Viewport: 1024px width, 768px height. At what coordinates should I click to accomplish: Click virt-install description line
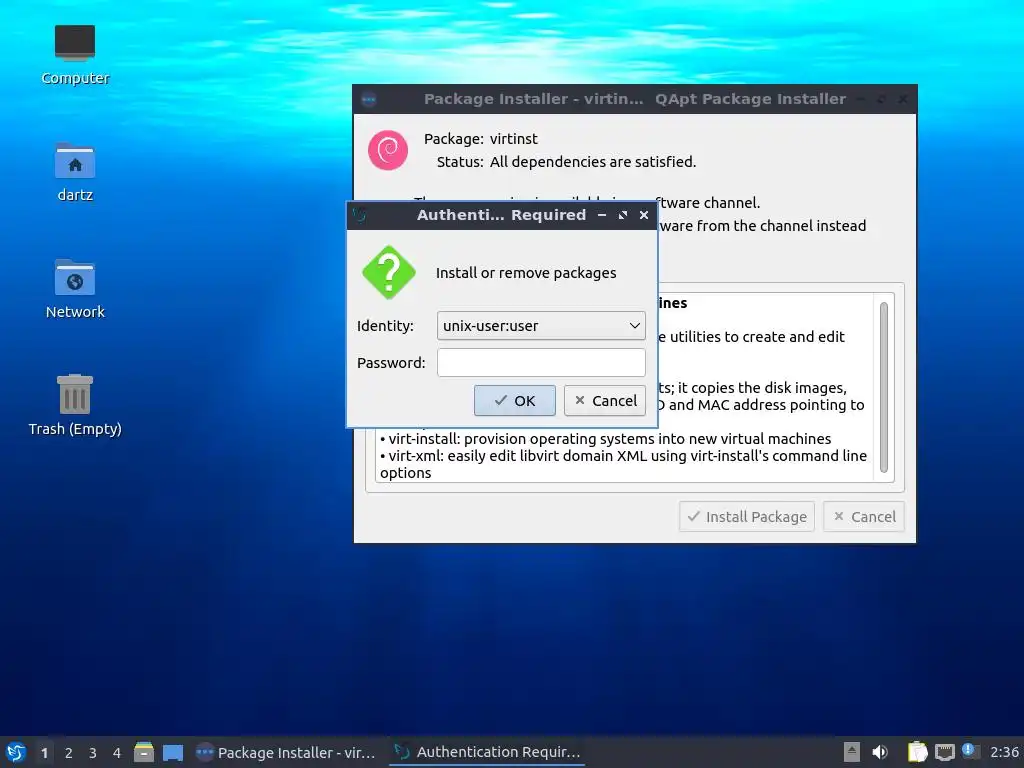point(605,438)
